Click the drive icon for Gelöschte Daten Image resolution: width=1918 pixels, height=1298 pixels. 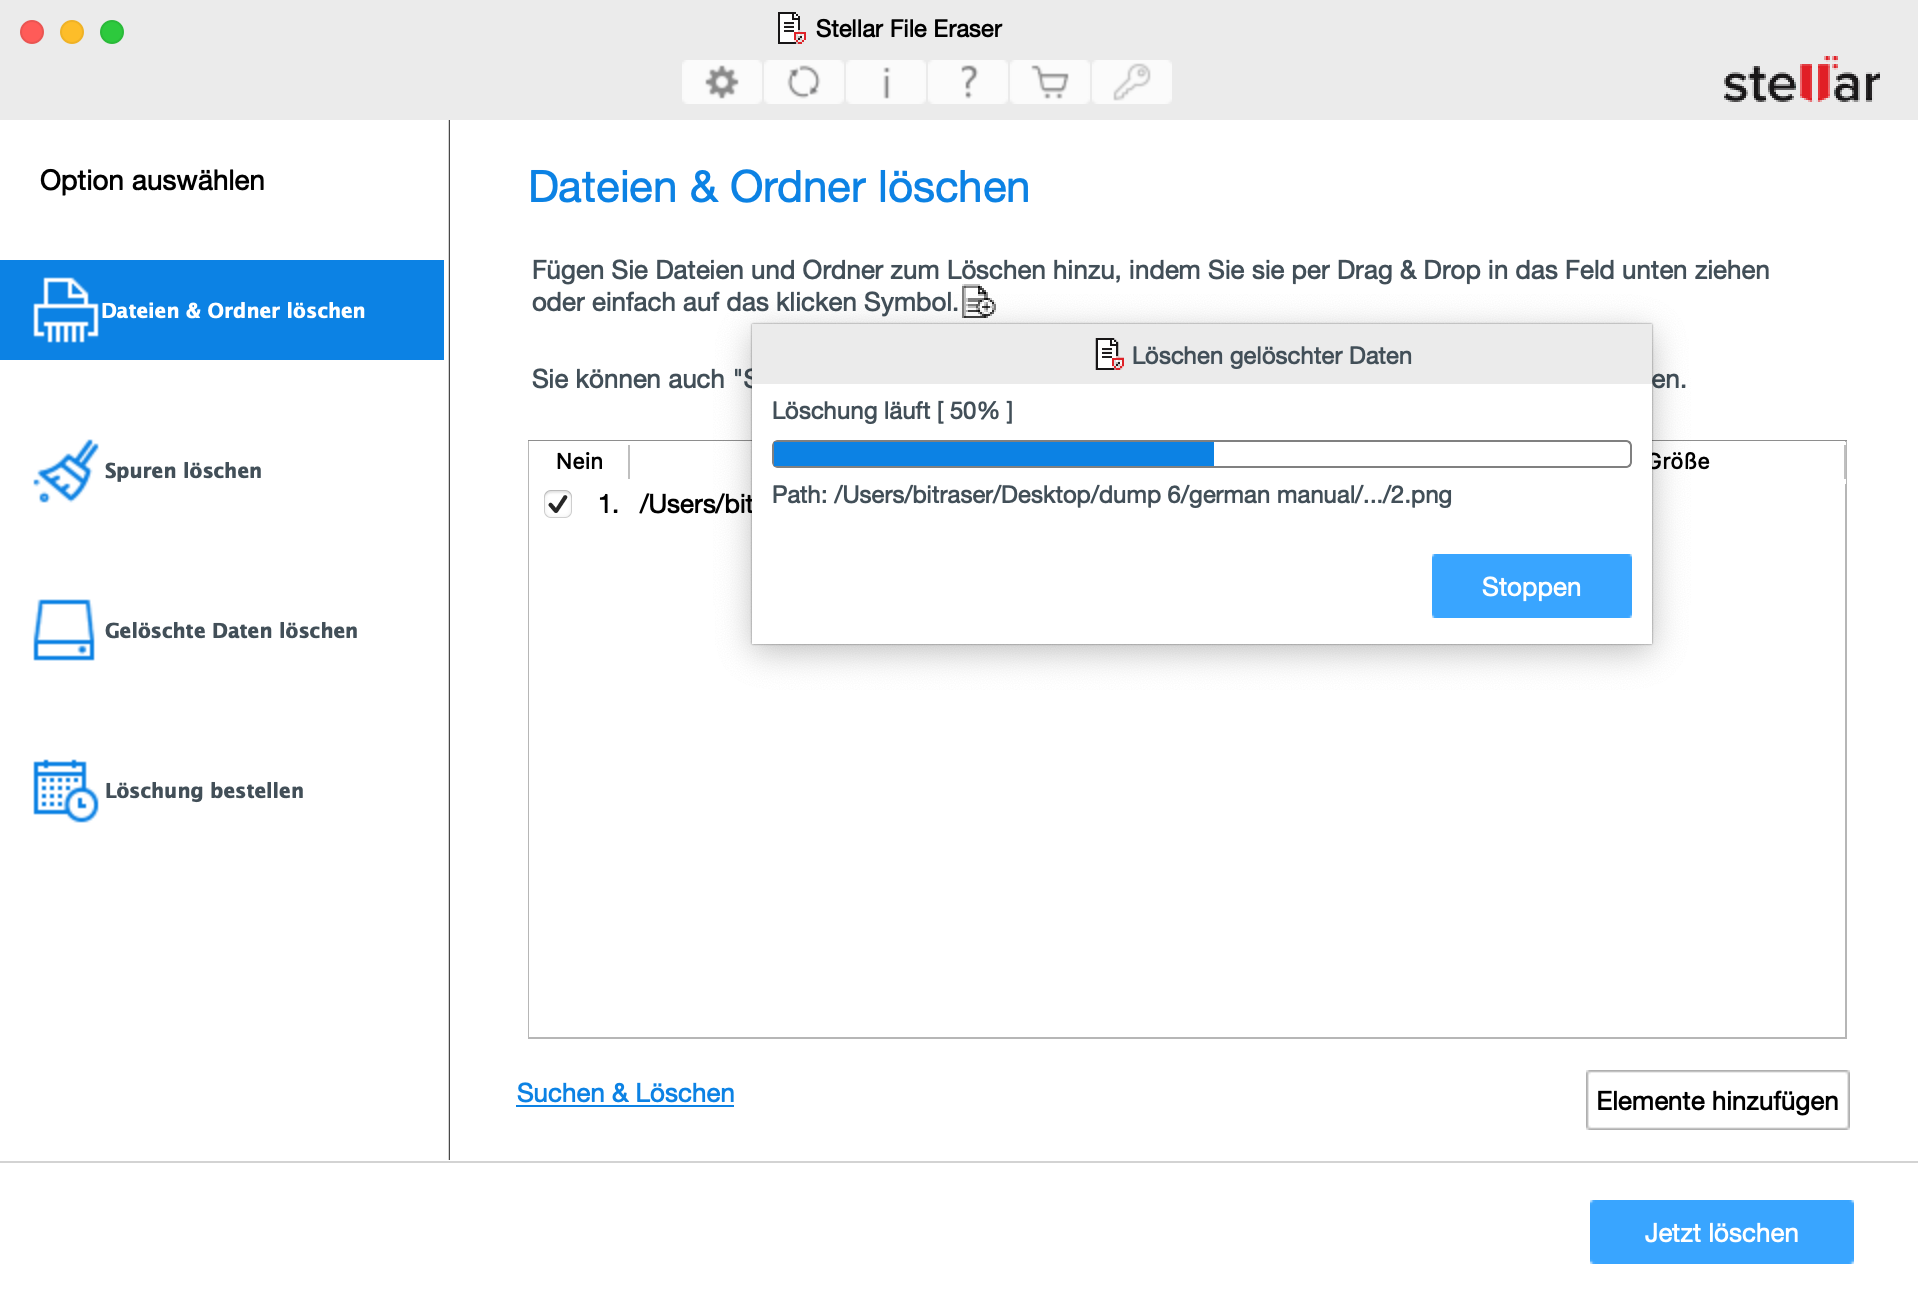[x=65, y=630]
